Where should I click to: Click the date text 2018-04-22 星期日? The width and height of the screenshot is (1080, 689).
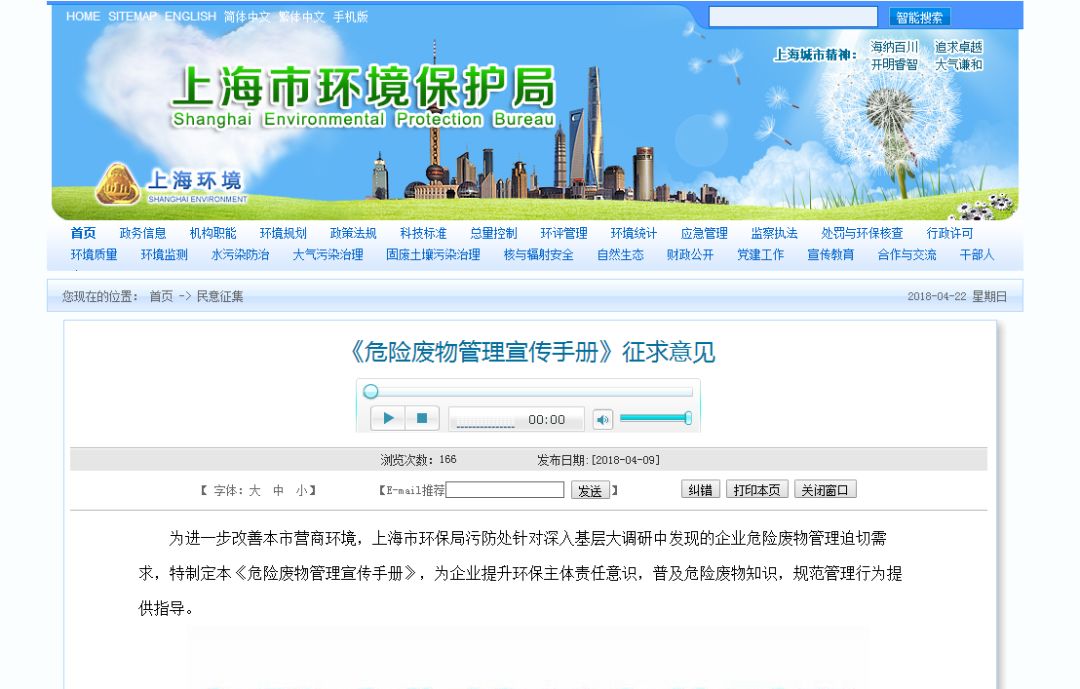[957, 296]
